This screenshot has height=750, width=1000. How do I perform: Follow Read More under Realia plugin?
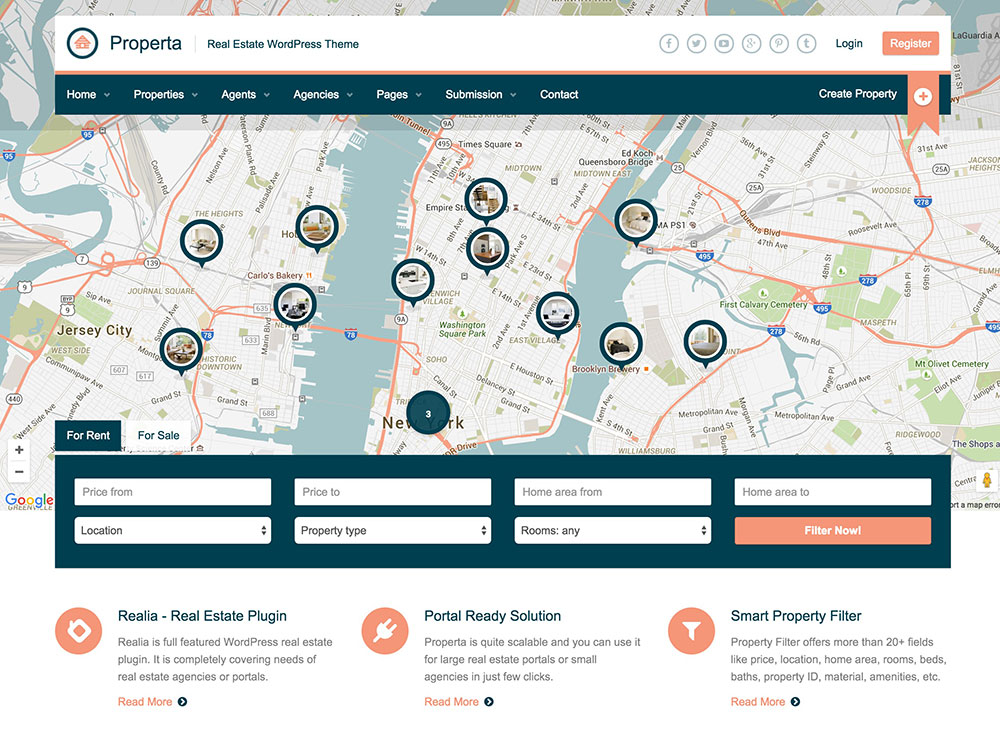pyautogui.click(x=145, y=702)
